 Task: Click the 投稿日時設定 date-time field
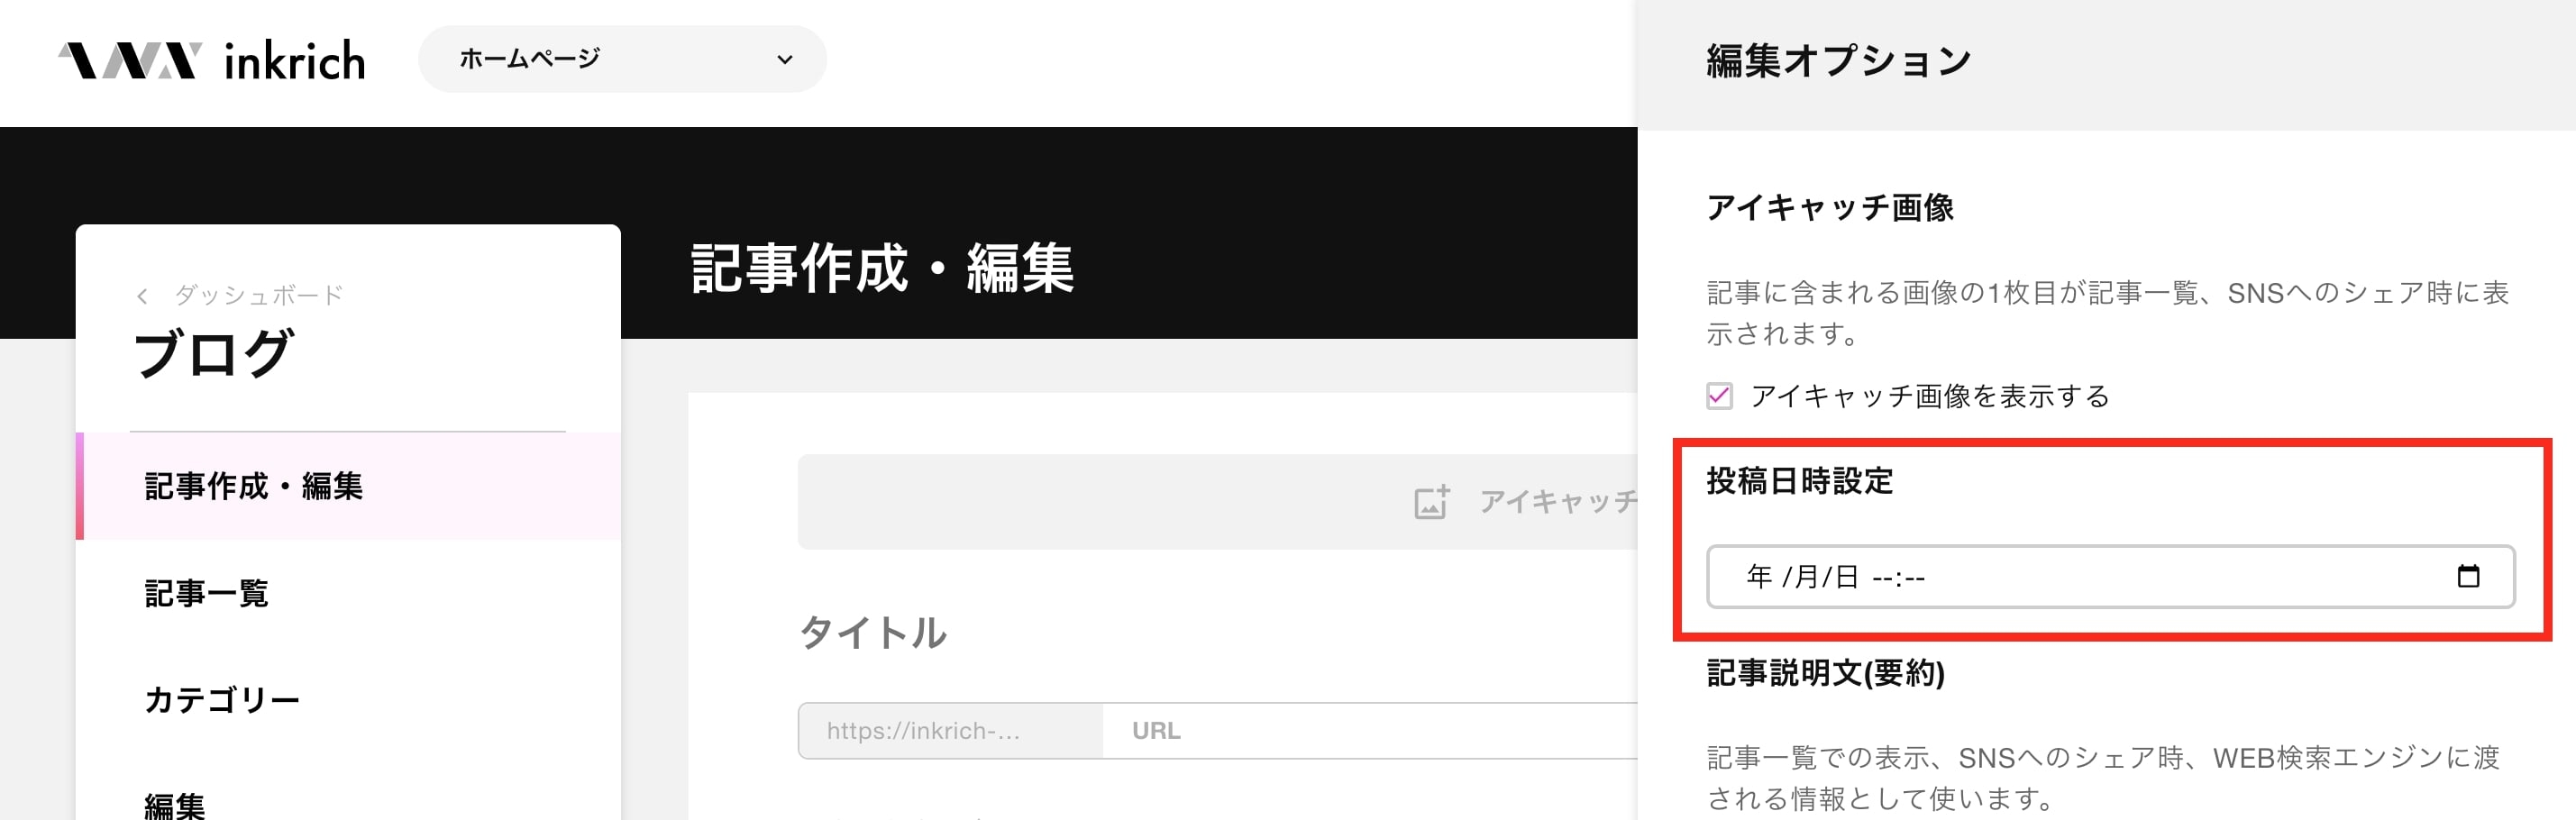(2110, 576)
